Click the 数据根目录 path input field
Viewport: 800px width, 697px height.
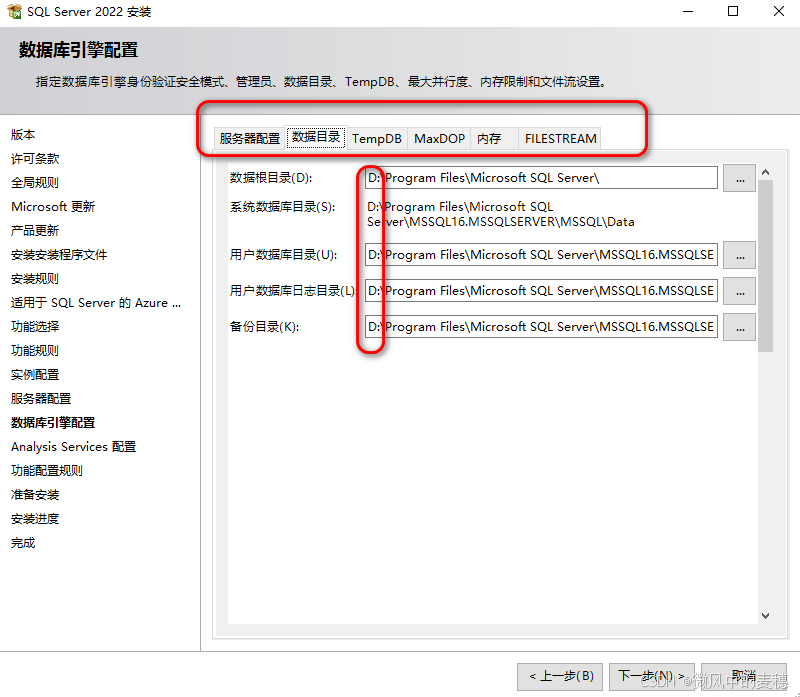point(541,178)
